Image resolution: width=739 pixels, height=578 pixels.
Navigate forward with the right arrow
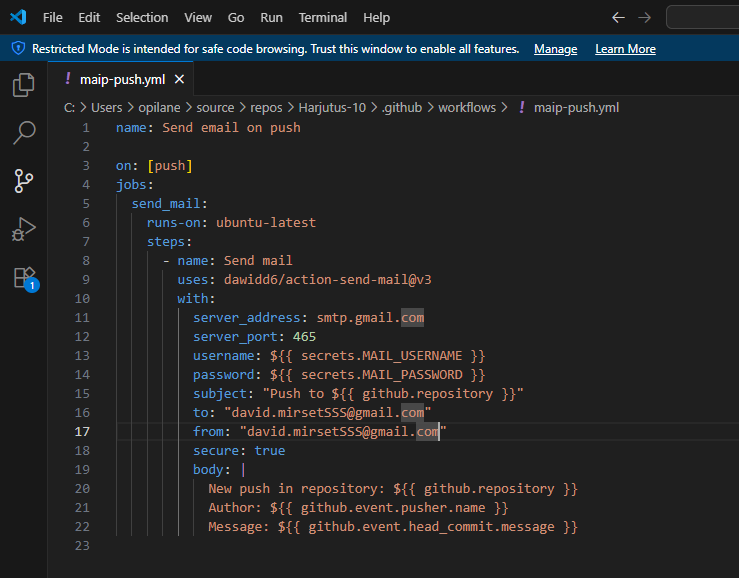point(644,18)
